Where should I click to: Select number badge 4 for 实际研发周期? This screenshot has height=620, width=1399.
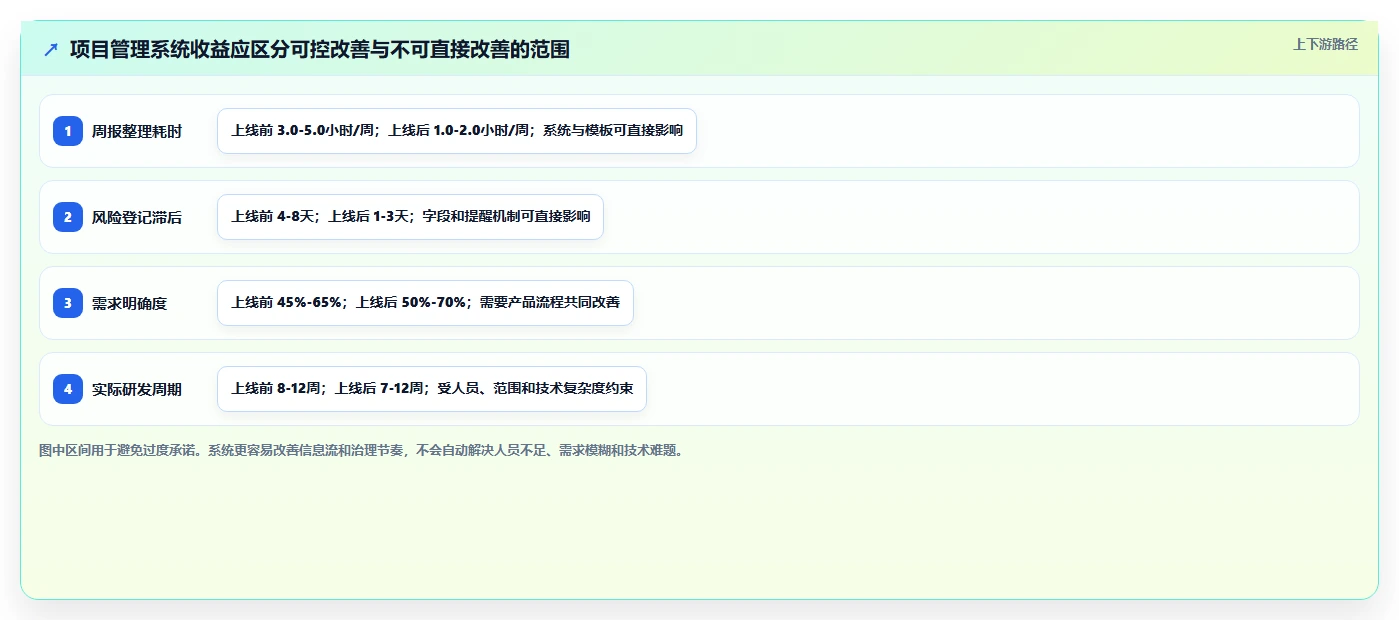[68, 389]
